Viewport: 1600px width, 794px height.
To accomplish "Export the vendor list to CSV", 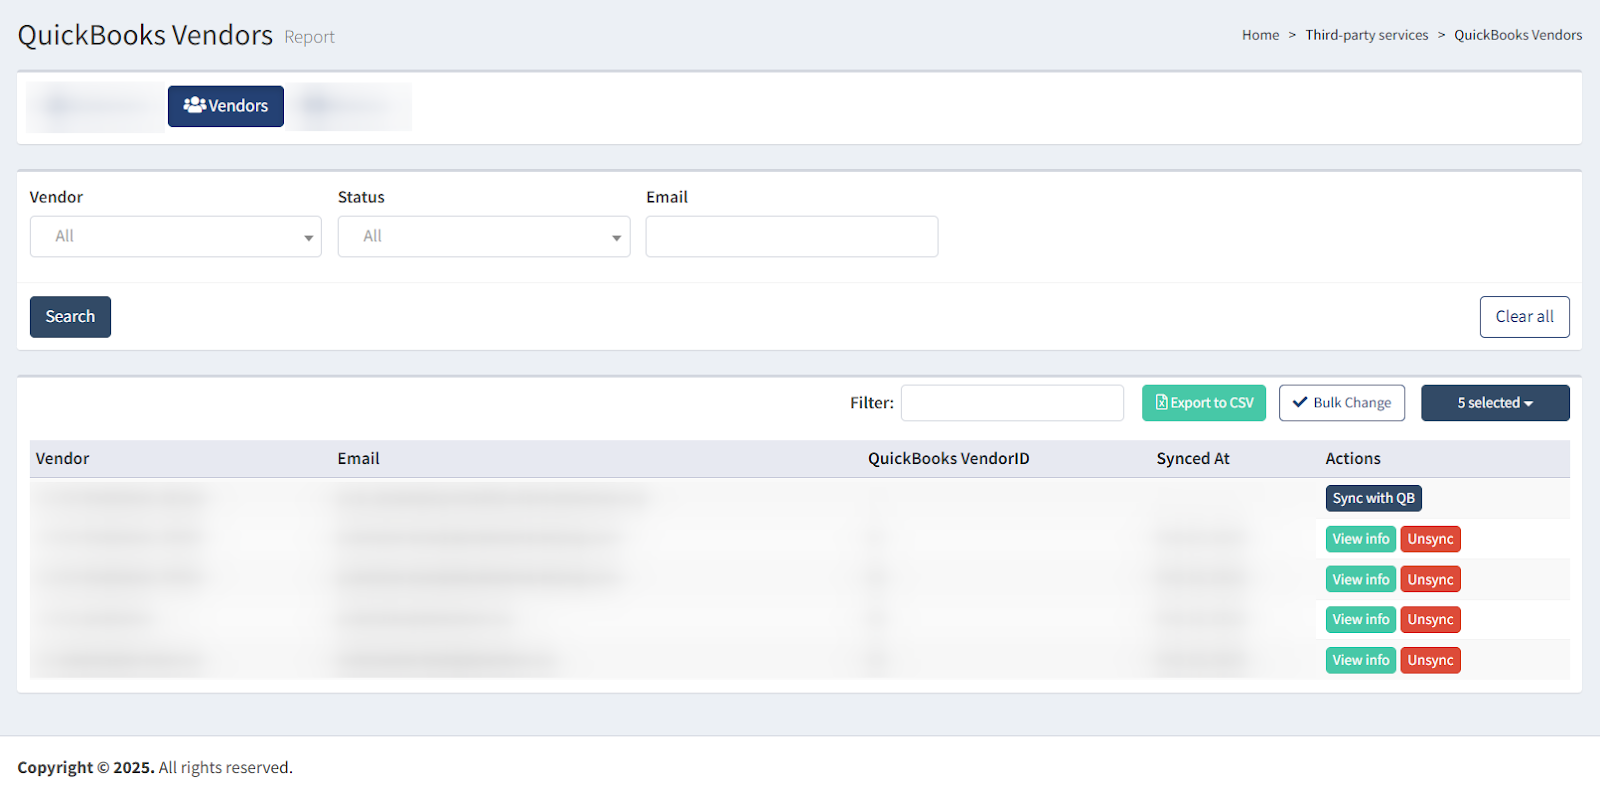I will [x=1204, y=403].
